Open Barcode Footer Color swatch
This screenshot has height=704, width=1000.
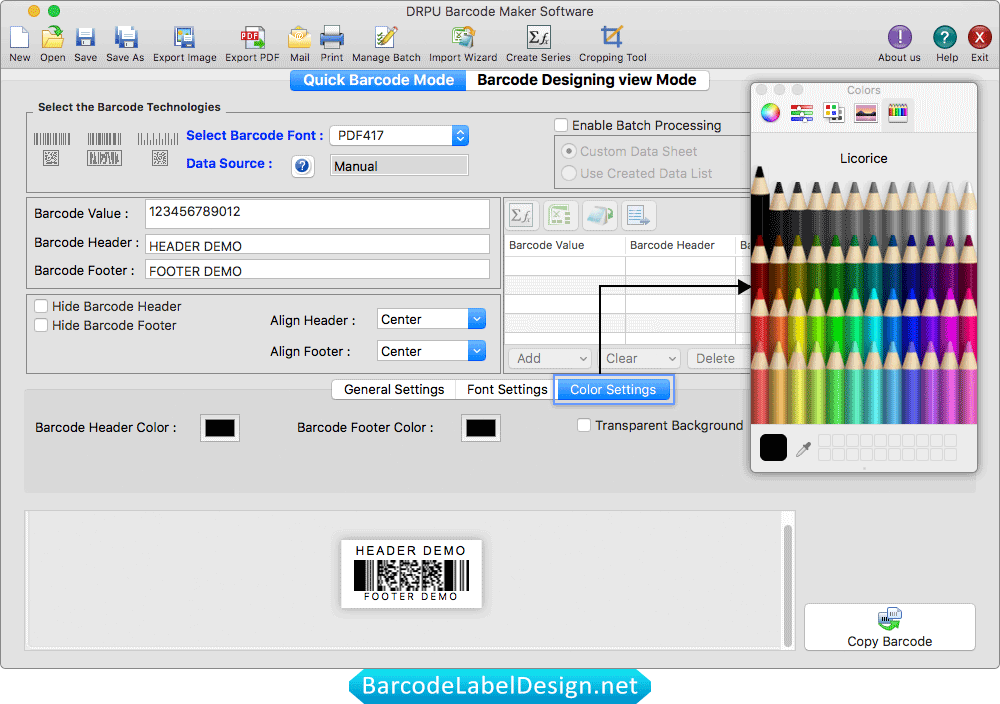(x=481, y=428)
